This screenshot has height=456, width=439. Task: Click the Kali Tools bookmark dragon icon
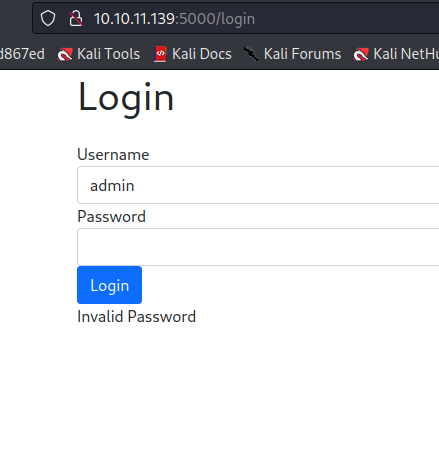click(64, 54)
